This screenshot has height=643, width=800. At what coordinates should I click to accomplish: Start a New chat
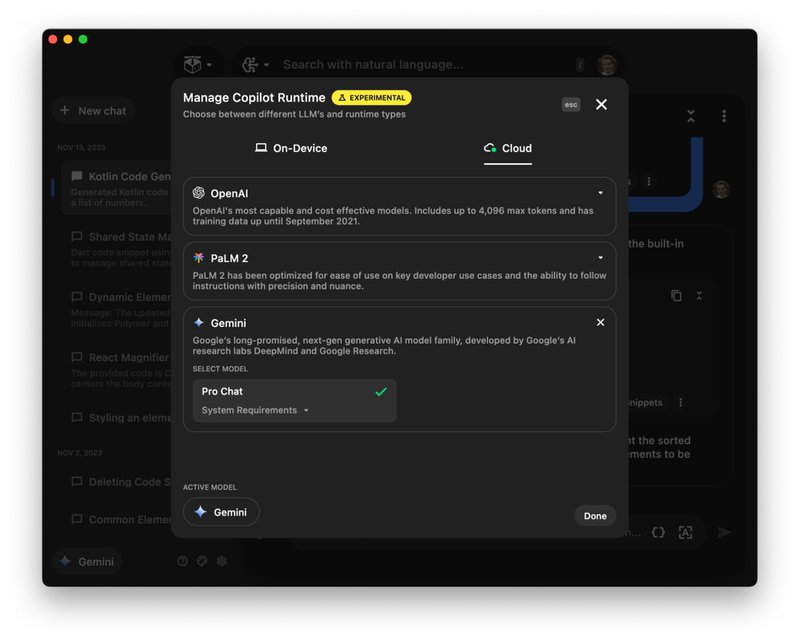pos(93,111)
